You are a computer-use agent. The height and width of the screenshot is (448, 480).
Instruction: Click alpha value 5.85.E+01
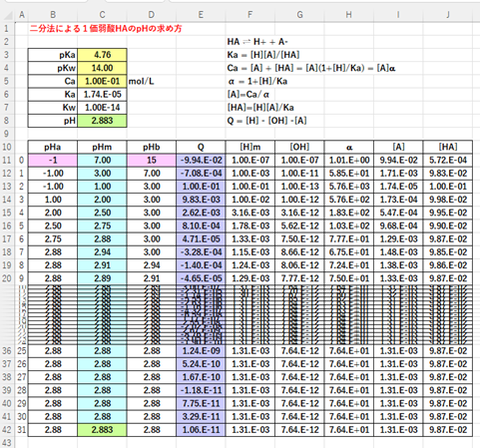349,173
